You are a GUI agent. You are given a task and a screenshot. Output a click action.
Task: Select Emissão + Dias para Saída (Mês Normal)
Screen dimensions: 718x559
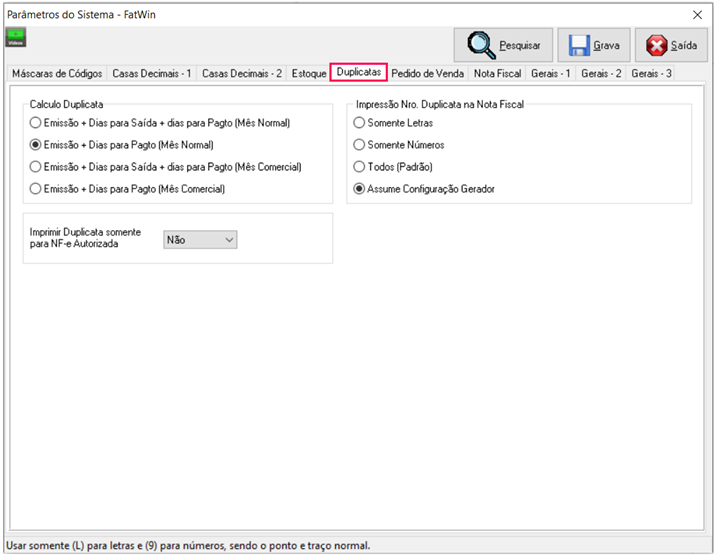[x=37, y=123]
